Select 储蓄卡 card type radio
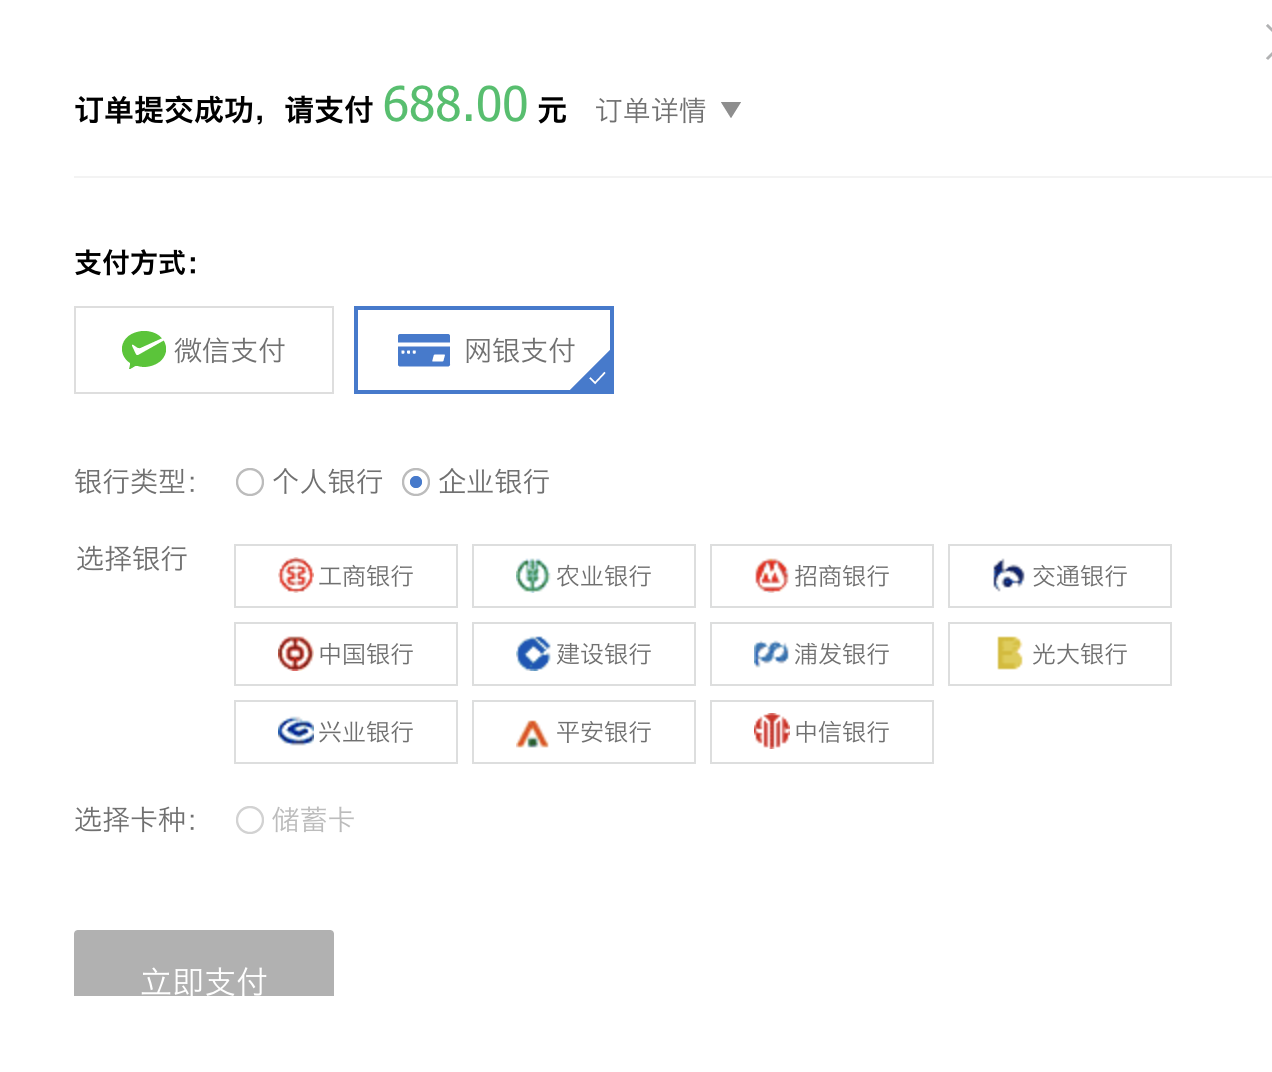 click(x=250, y=820)
